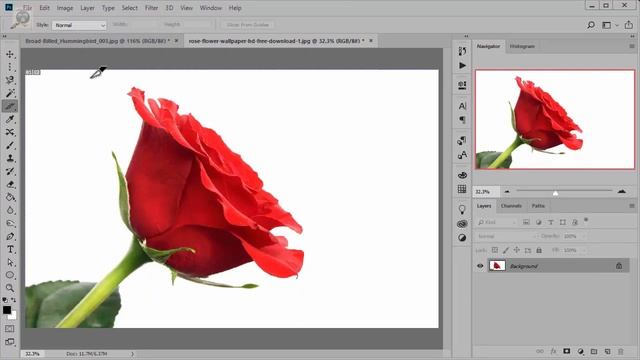Toggle pixel layer filter in Layers panel
Viewport: 640px width, 360px height.
(x=526, y=222)
